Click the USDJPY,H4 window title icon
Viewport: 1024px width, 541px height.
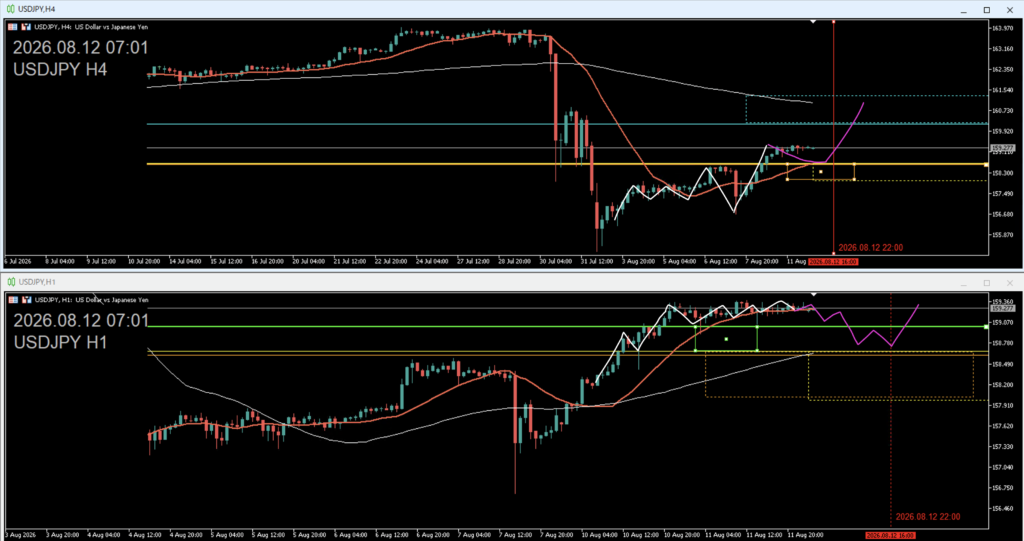[10, 9]
